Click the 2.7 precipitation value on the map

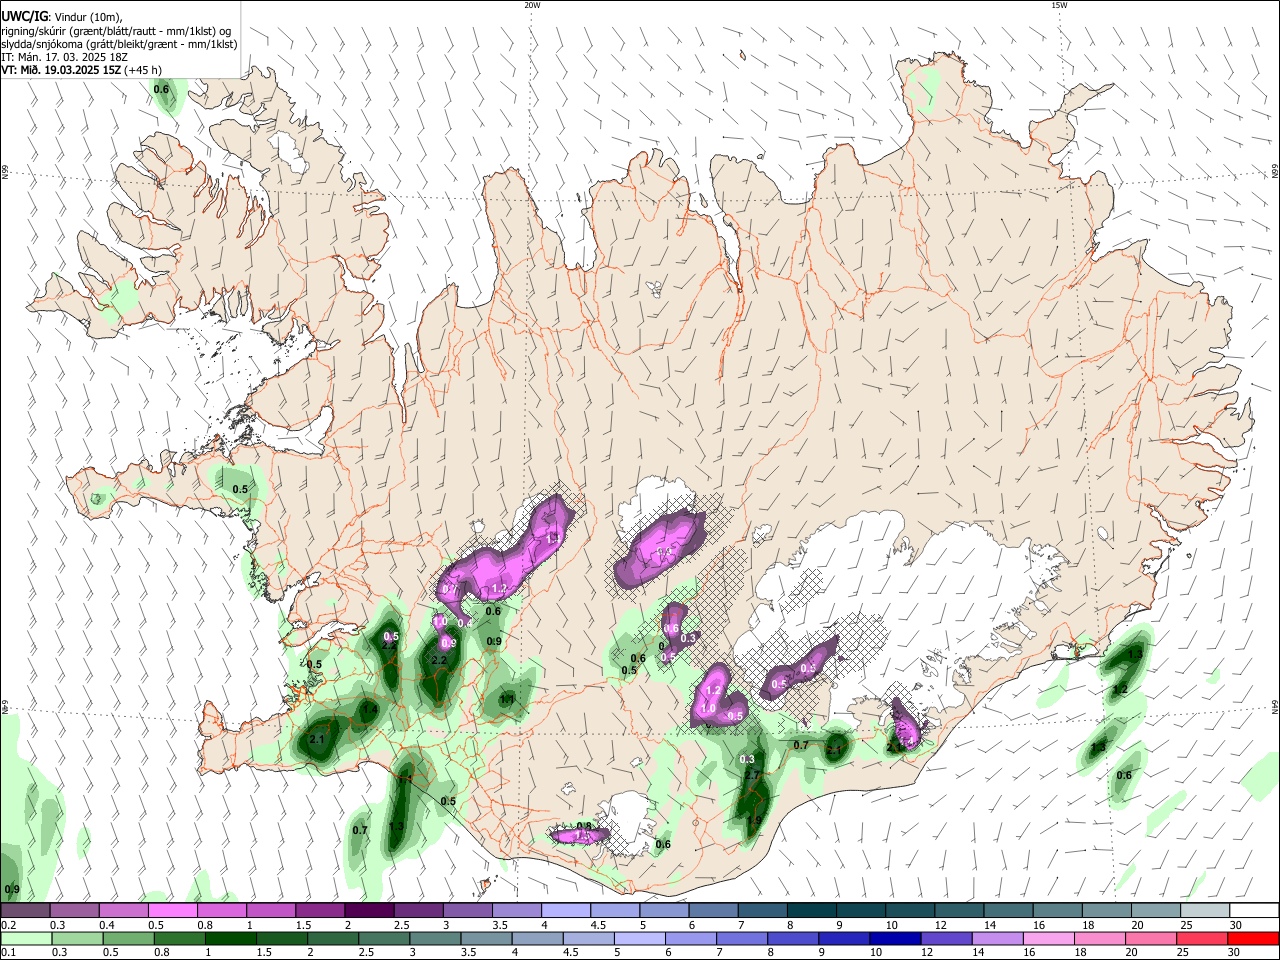tap(753, 774)
